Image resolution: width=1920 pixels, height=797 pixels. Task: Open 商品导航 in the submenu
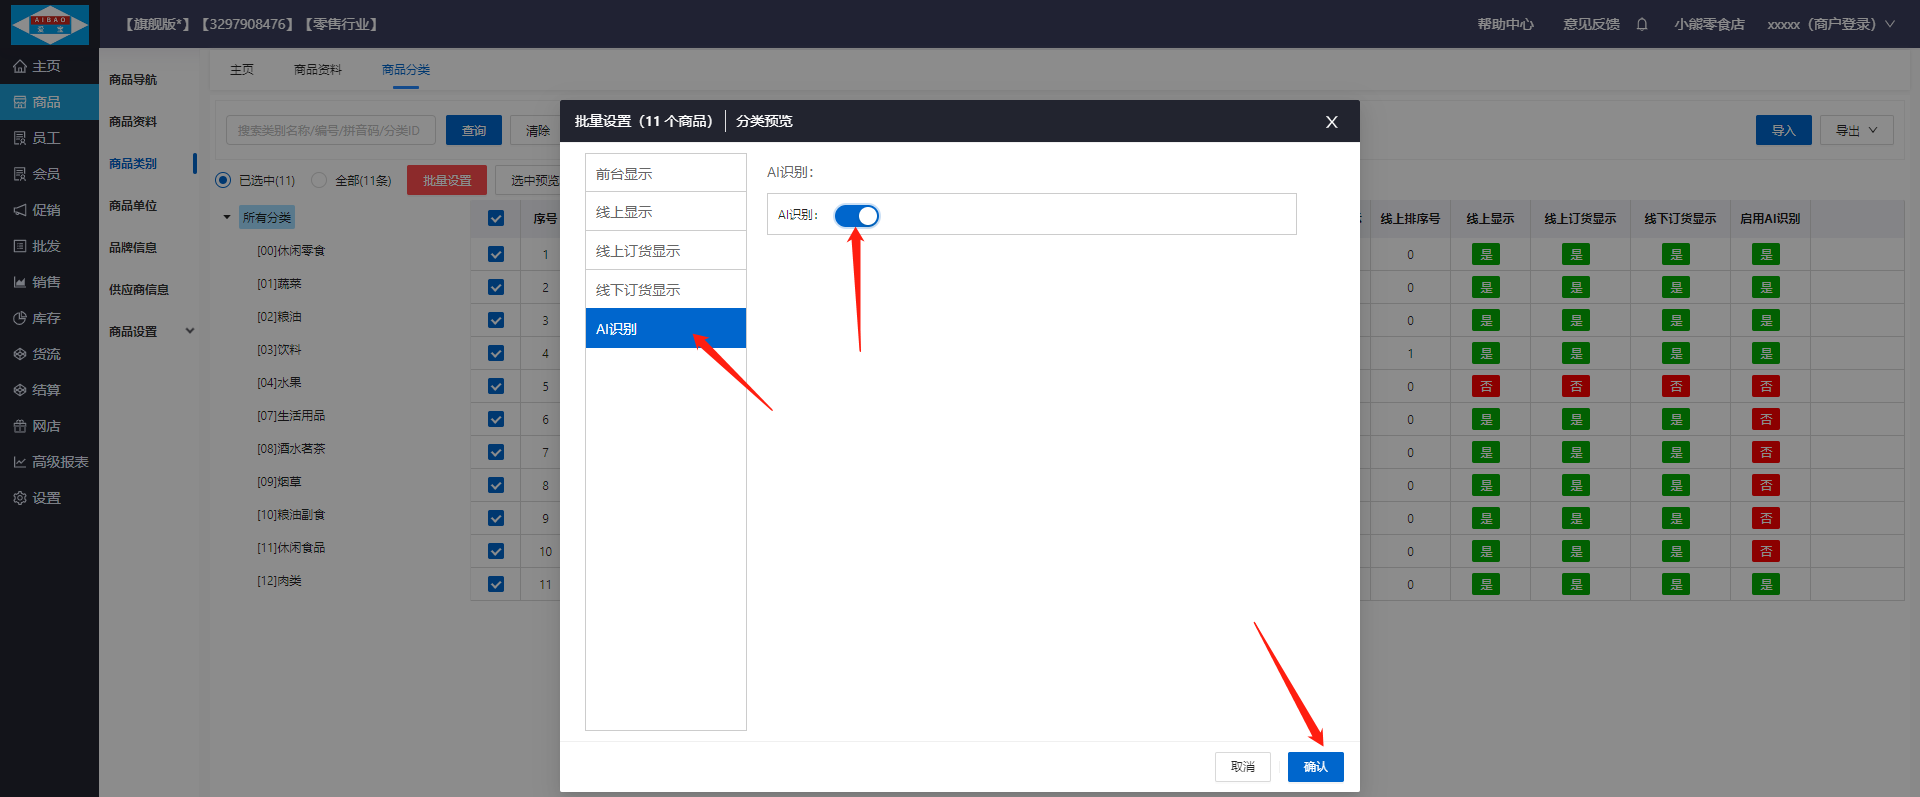pyautogui.click(x=133, y=79)
